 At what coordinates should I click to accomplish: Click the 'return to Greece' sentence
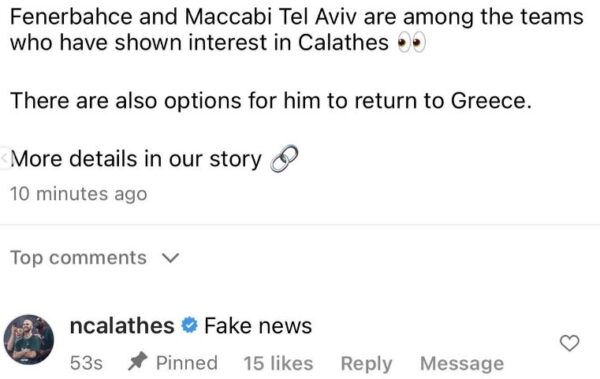pos(271,101)
